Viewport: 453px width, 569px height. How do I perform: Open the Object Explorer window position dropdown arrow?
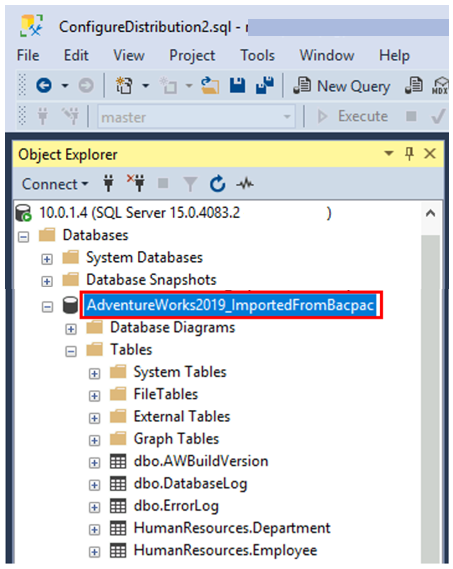click(x=389, y=153)
